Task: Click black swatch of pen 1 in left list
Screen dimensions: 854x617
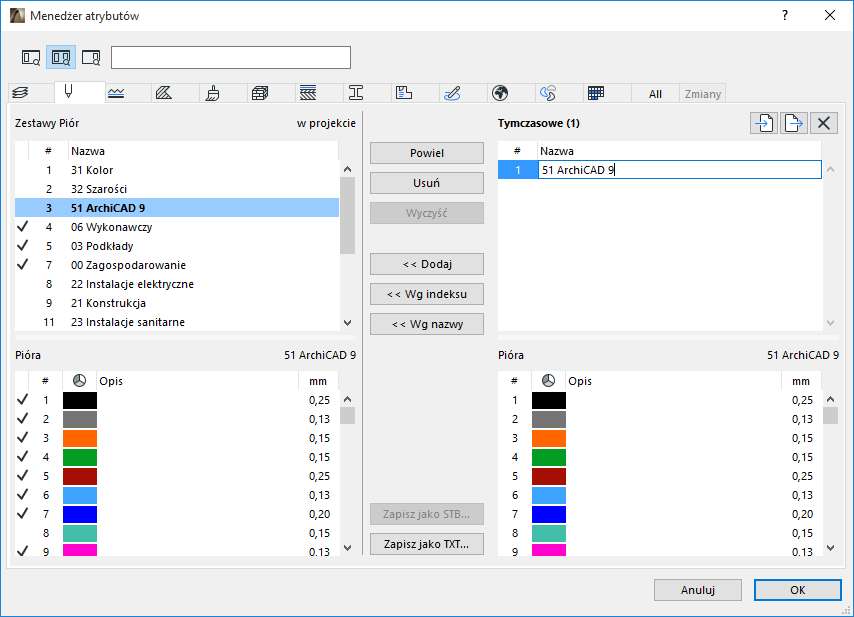Action: [80, 400]
